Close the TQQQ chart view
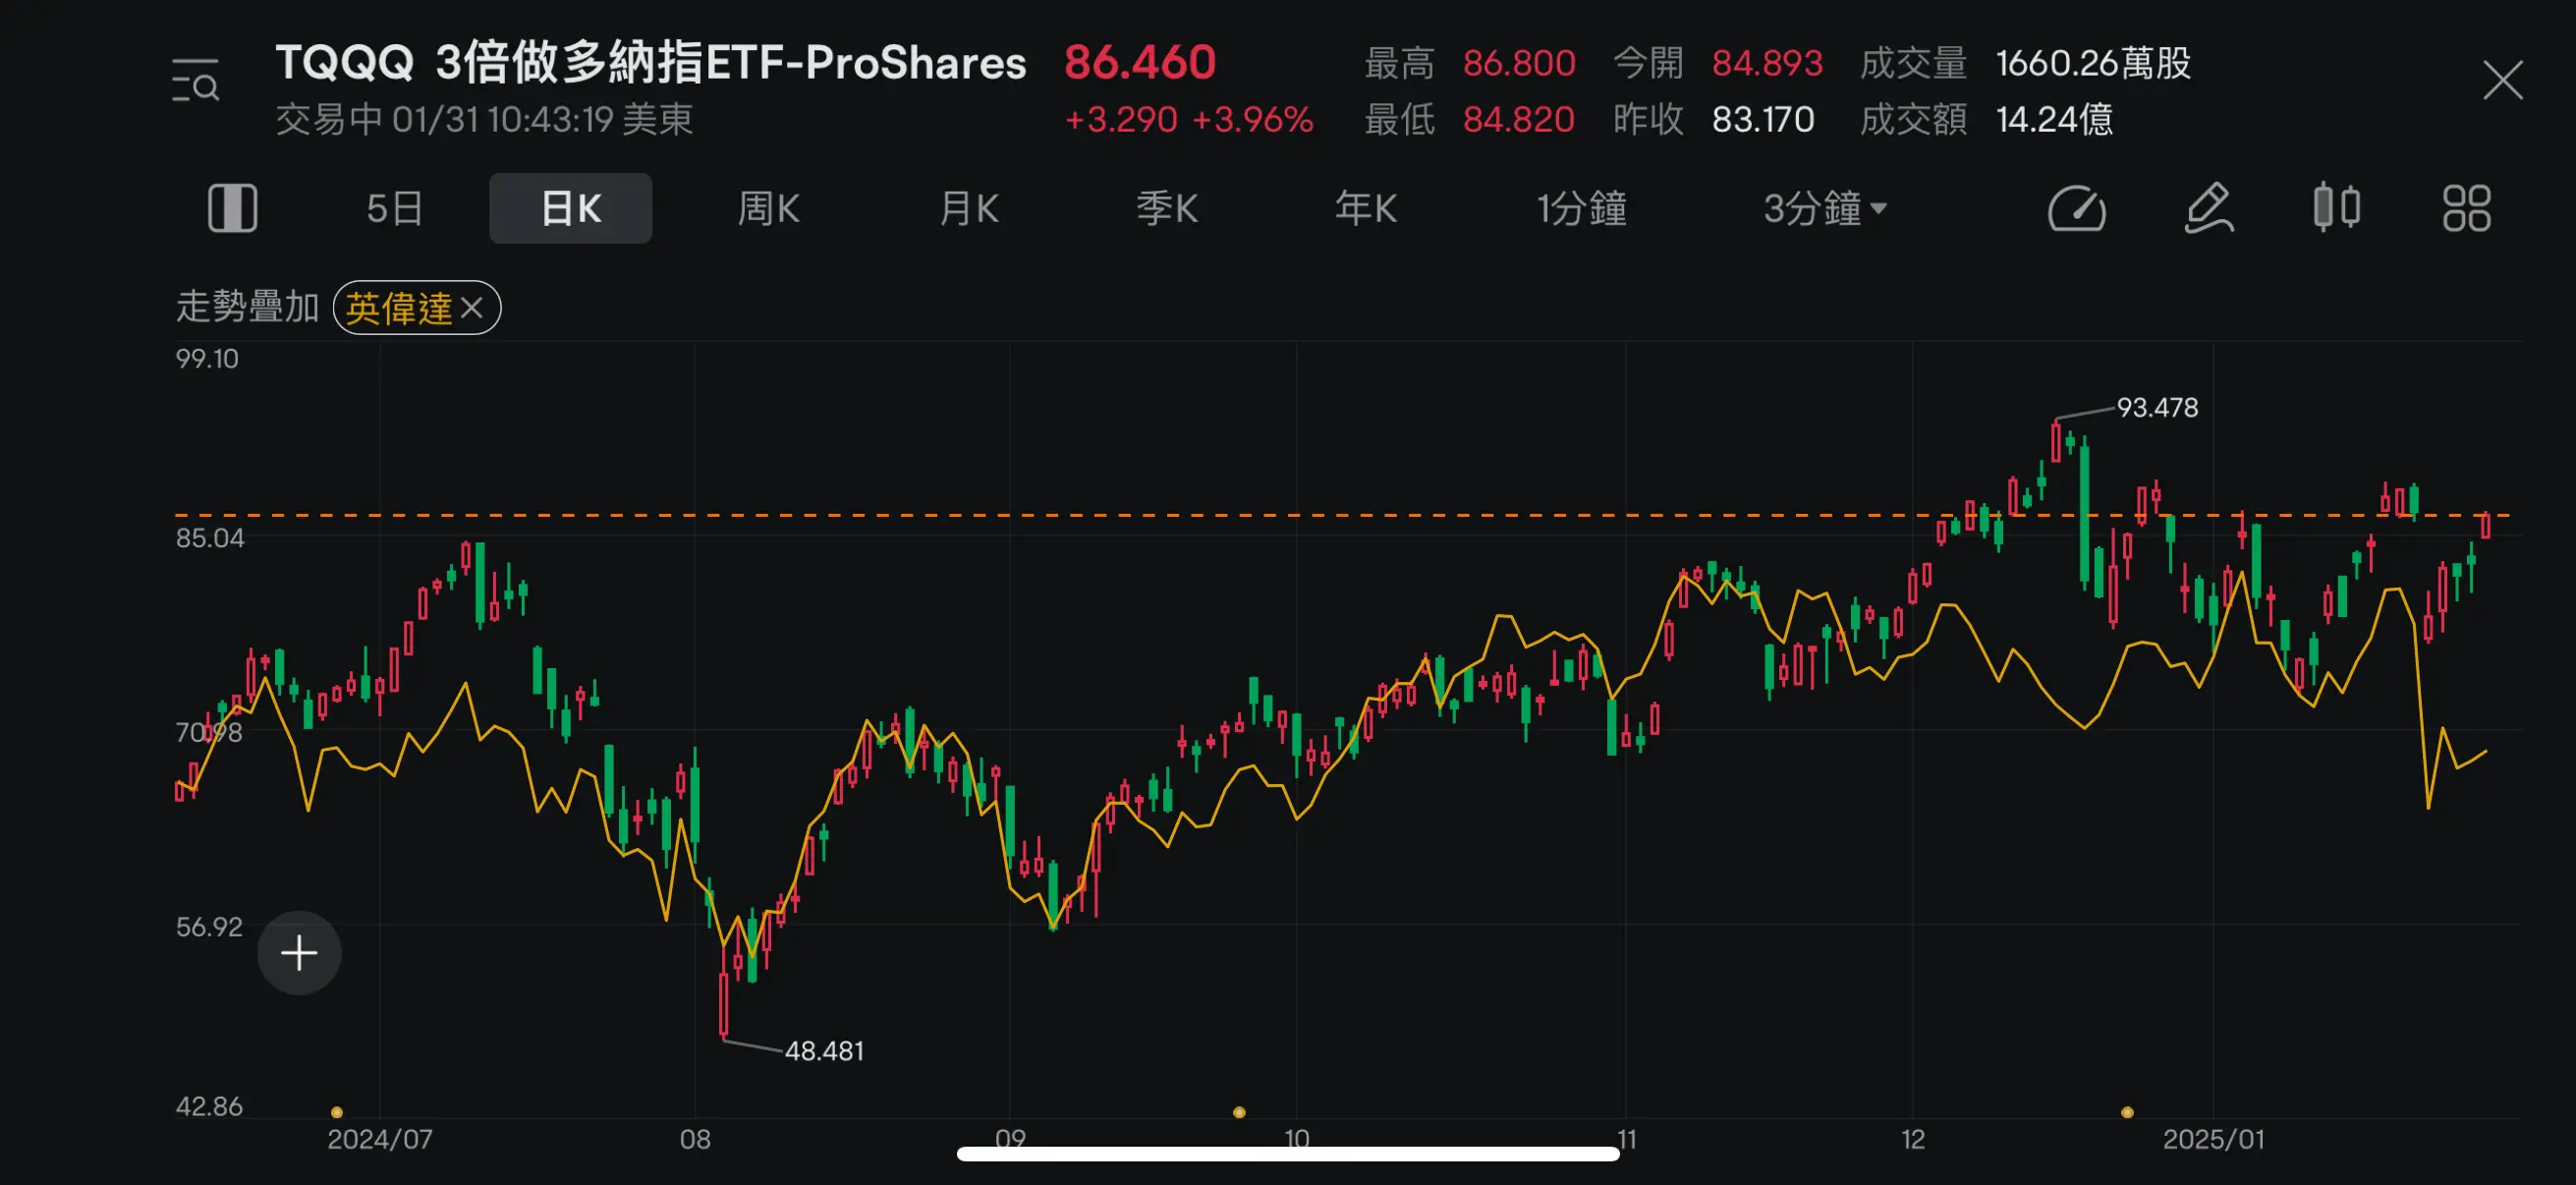This screenshot has width=2576, height=1185. click(x=2502, y=80)
